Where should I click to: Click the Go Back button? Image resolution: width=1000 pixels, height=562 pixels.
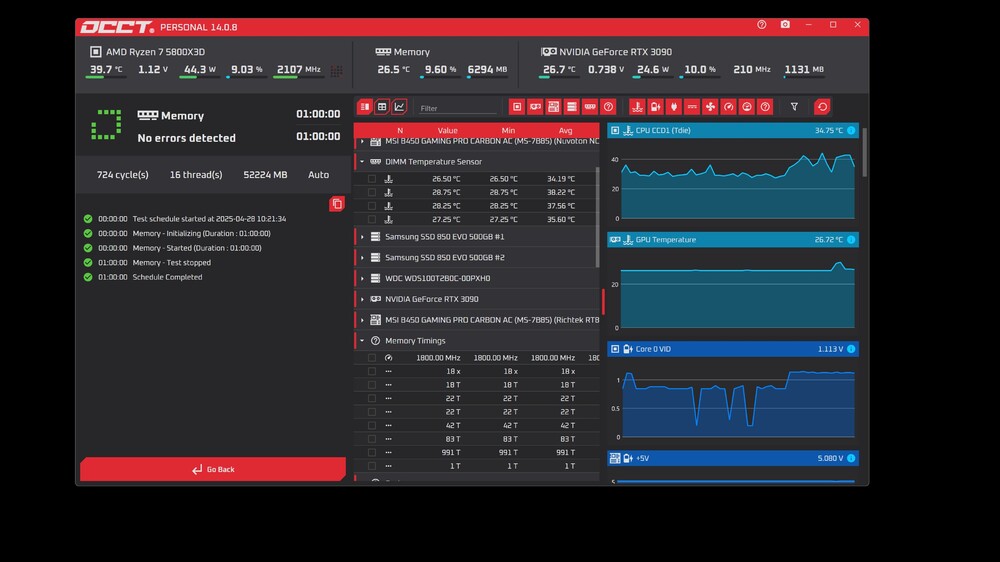(213, 469)
